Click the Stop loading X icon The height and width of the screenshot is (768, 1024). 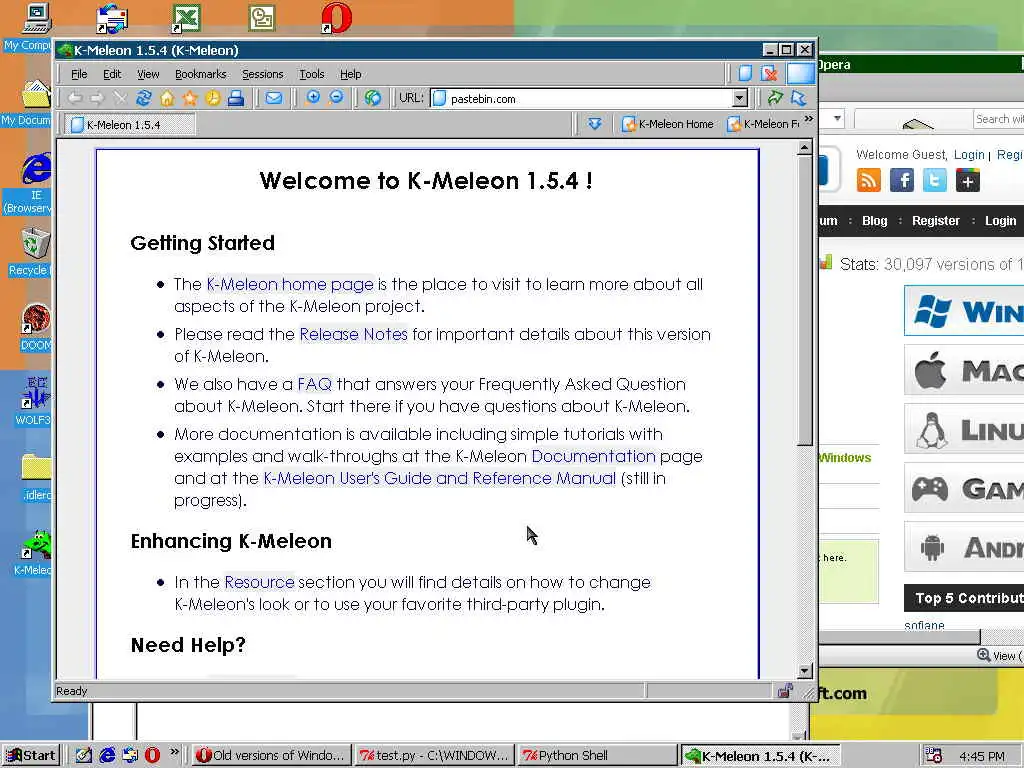tap(120, 99)
